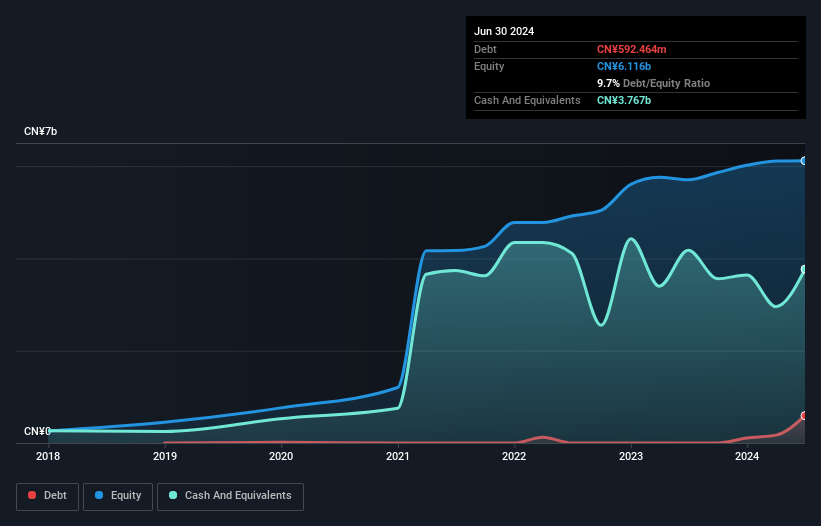This screenshot has width=821, height=526.
Task: Toggle the Equity legend button
Action: click(x=118, y=496)
